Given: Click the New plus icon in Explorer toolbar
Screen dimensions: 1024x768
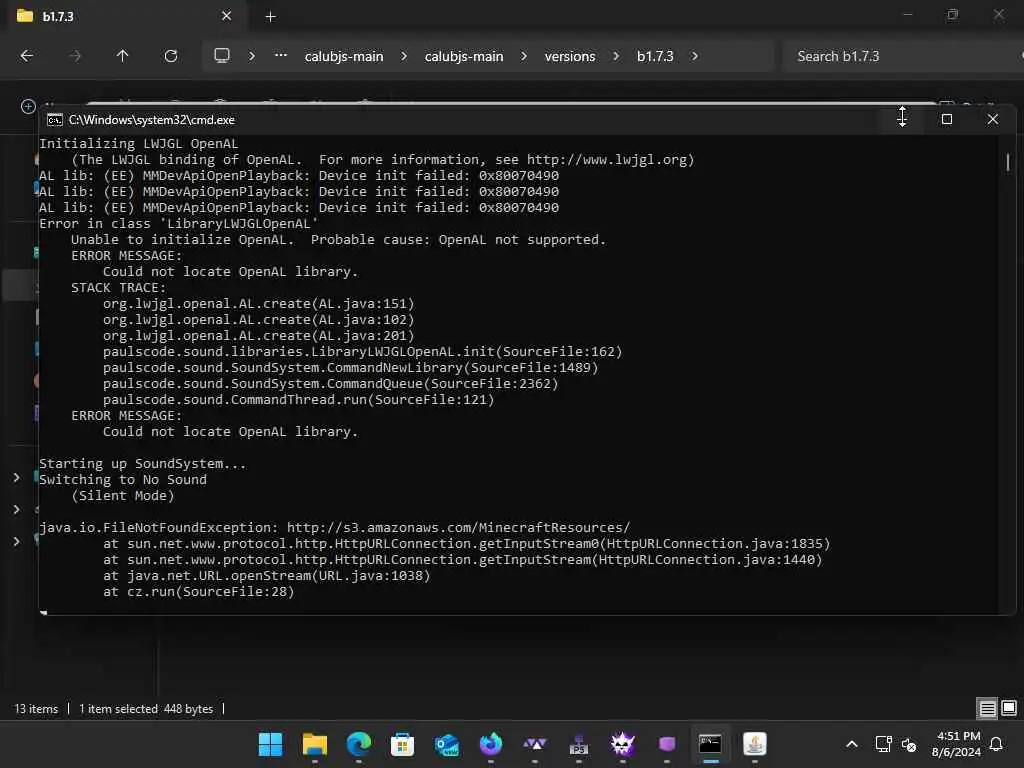Looking at the screenshot, I should 28,106.
